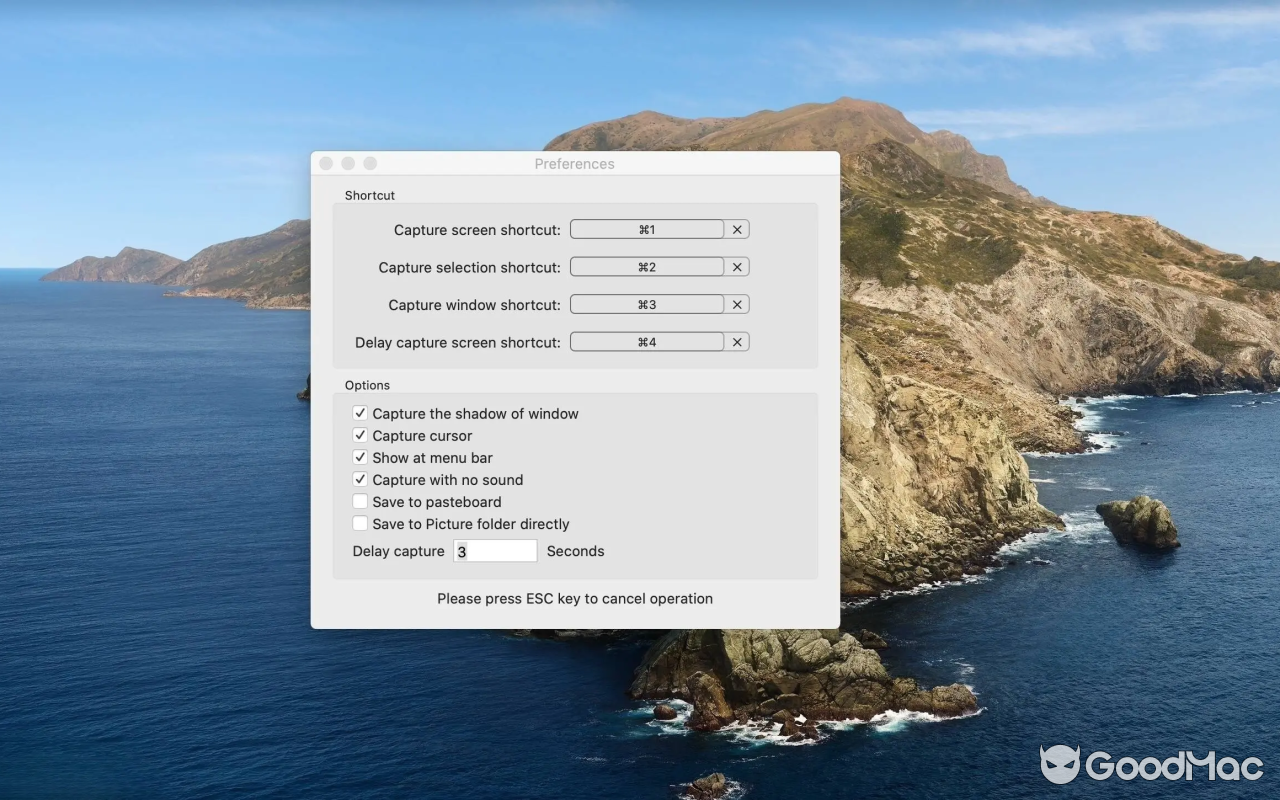
Task: Click the green zoom button
Action: 369,162
